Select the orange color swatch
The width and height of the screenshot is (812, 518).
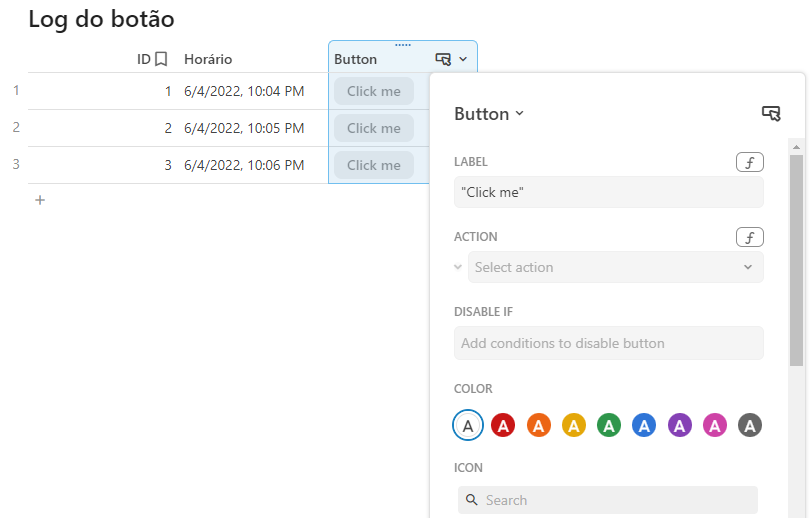tap(539, 425)
